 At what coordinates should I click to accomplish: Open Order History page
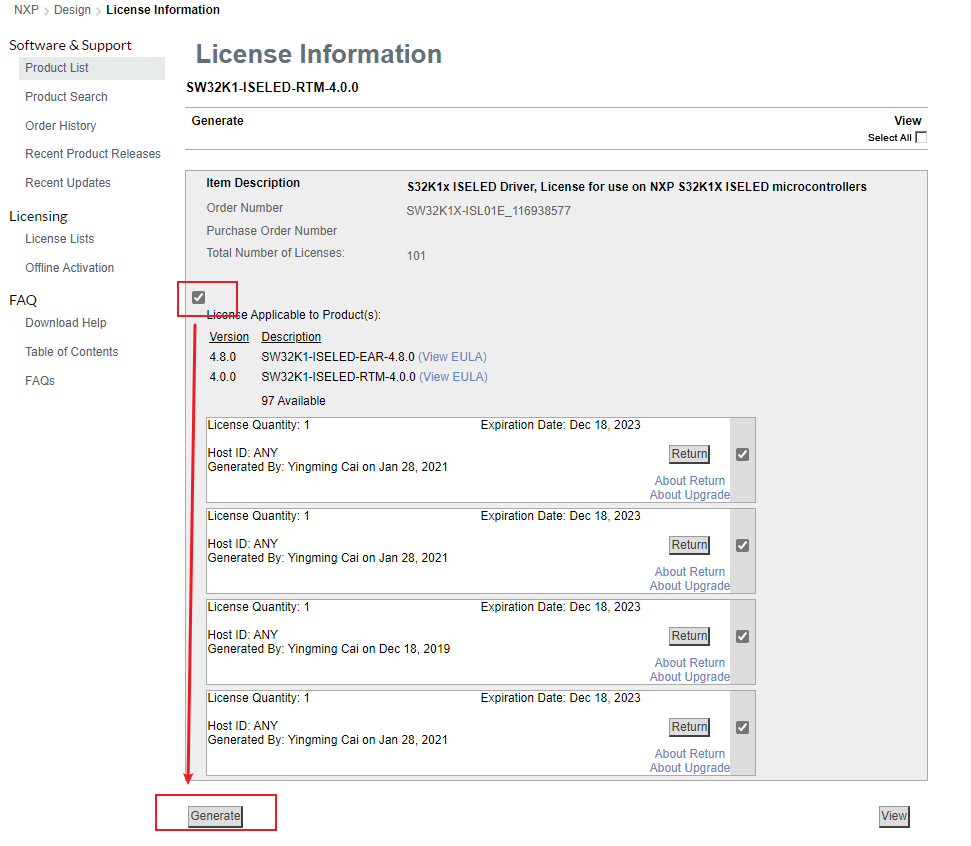click(61, 126)
